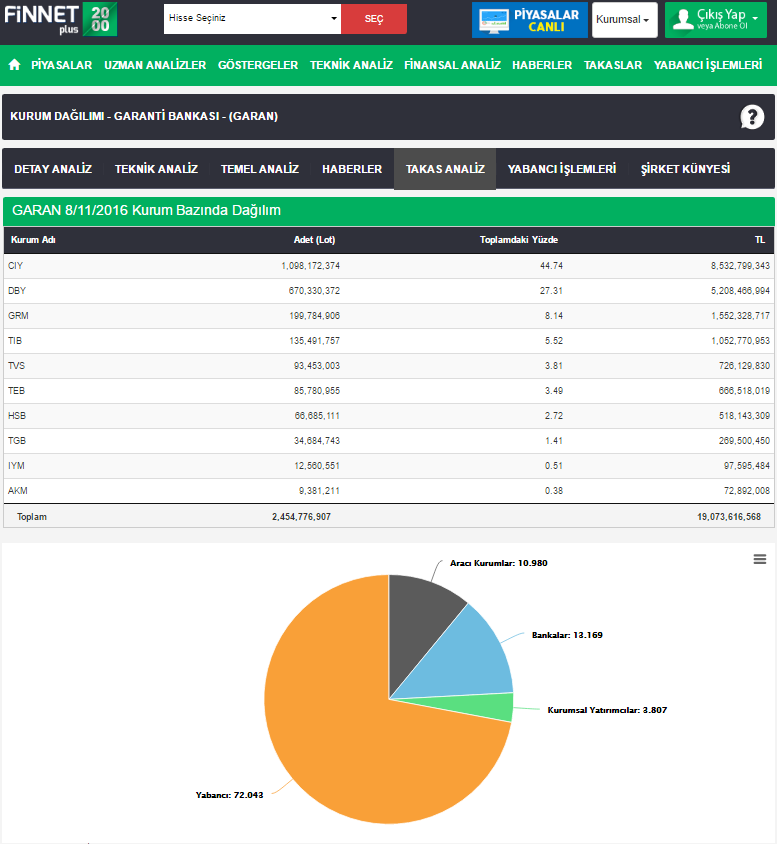Select the CIY row name

[x=16, y=266]
